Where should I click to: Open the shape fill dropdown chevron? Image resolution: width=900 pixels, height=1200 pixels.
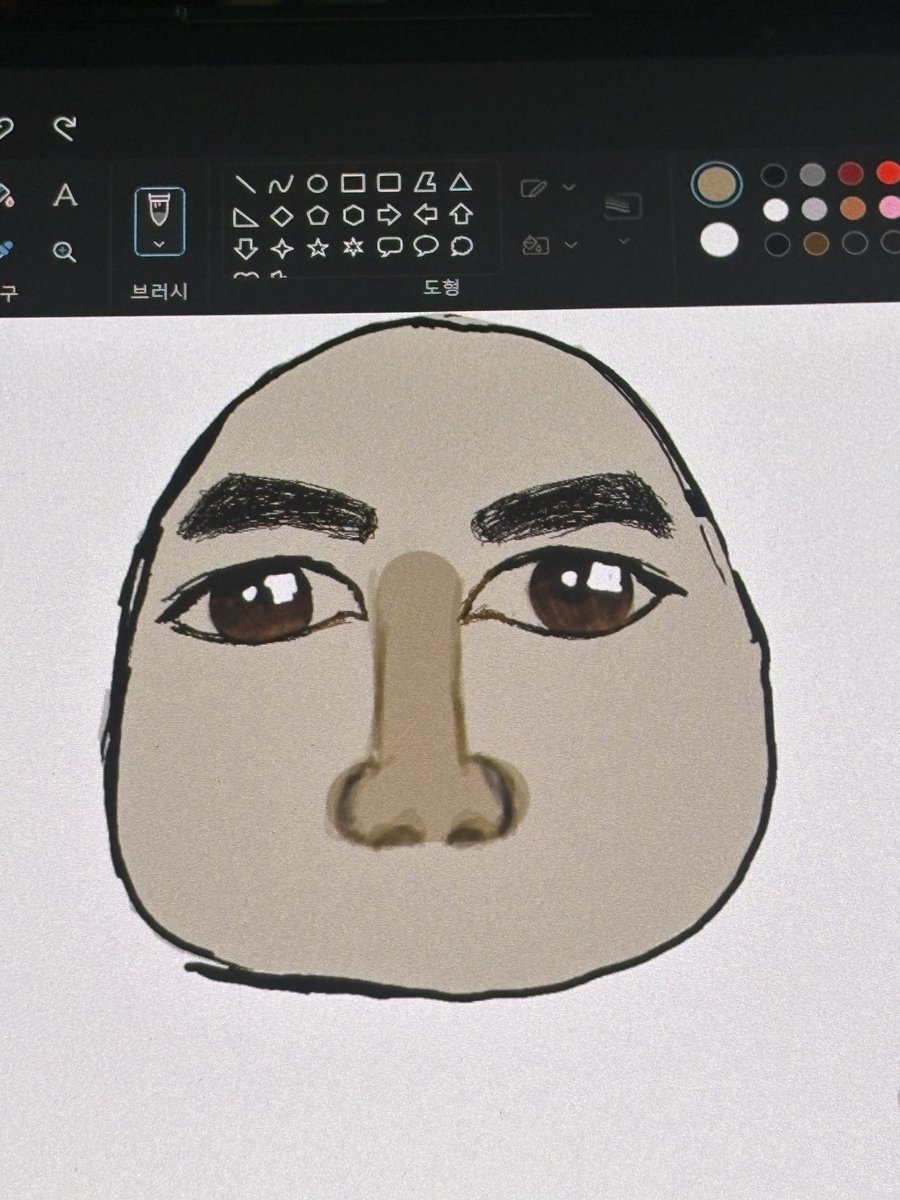tap(569, 244)
